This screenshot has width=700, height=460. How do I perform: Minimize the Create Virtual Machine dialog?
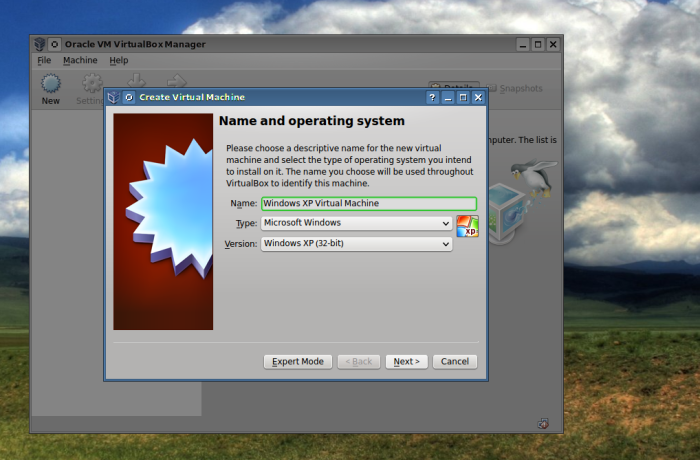448,97
